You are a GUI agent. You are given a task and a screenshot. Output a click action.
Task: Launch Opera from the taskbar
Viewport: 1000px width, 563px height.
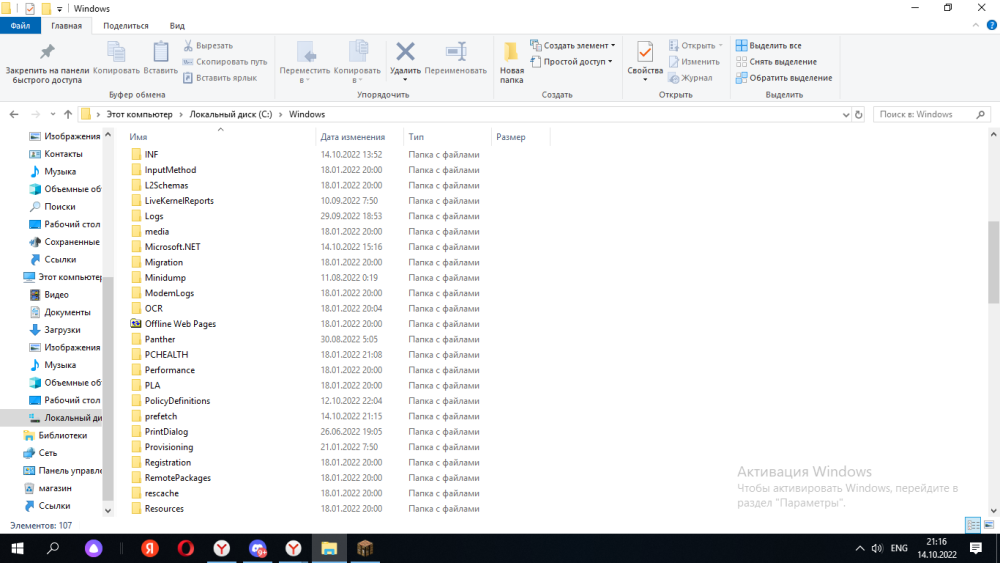point(186,548)
